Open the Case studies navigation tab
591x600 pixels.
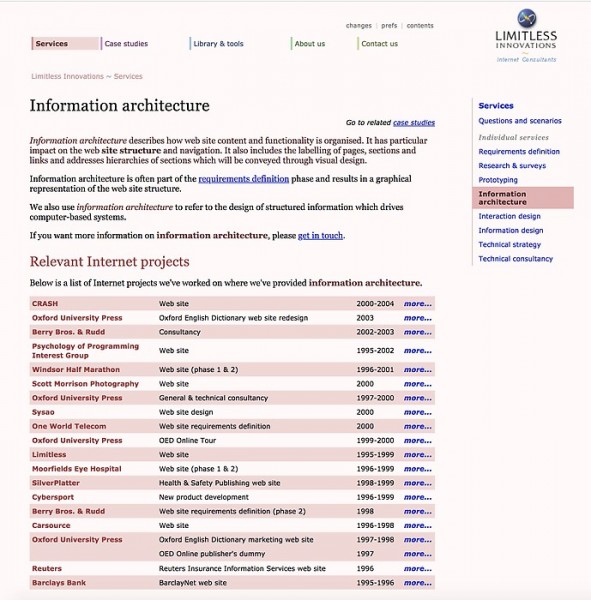coord(126,44)
